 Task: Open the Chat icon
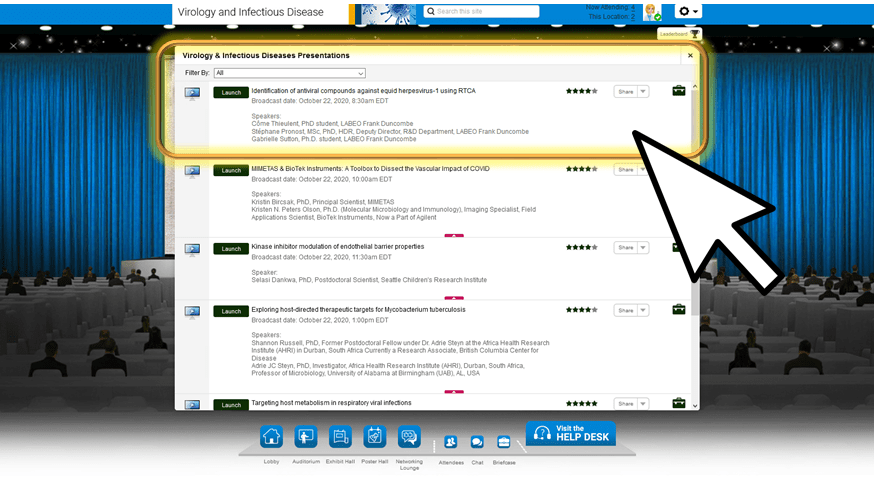pos(477,442)
